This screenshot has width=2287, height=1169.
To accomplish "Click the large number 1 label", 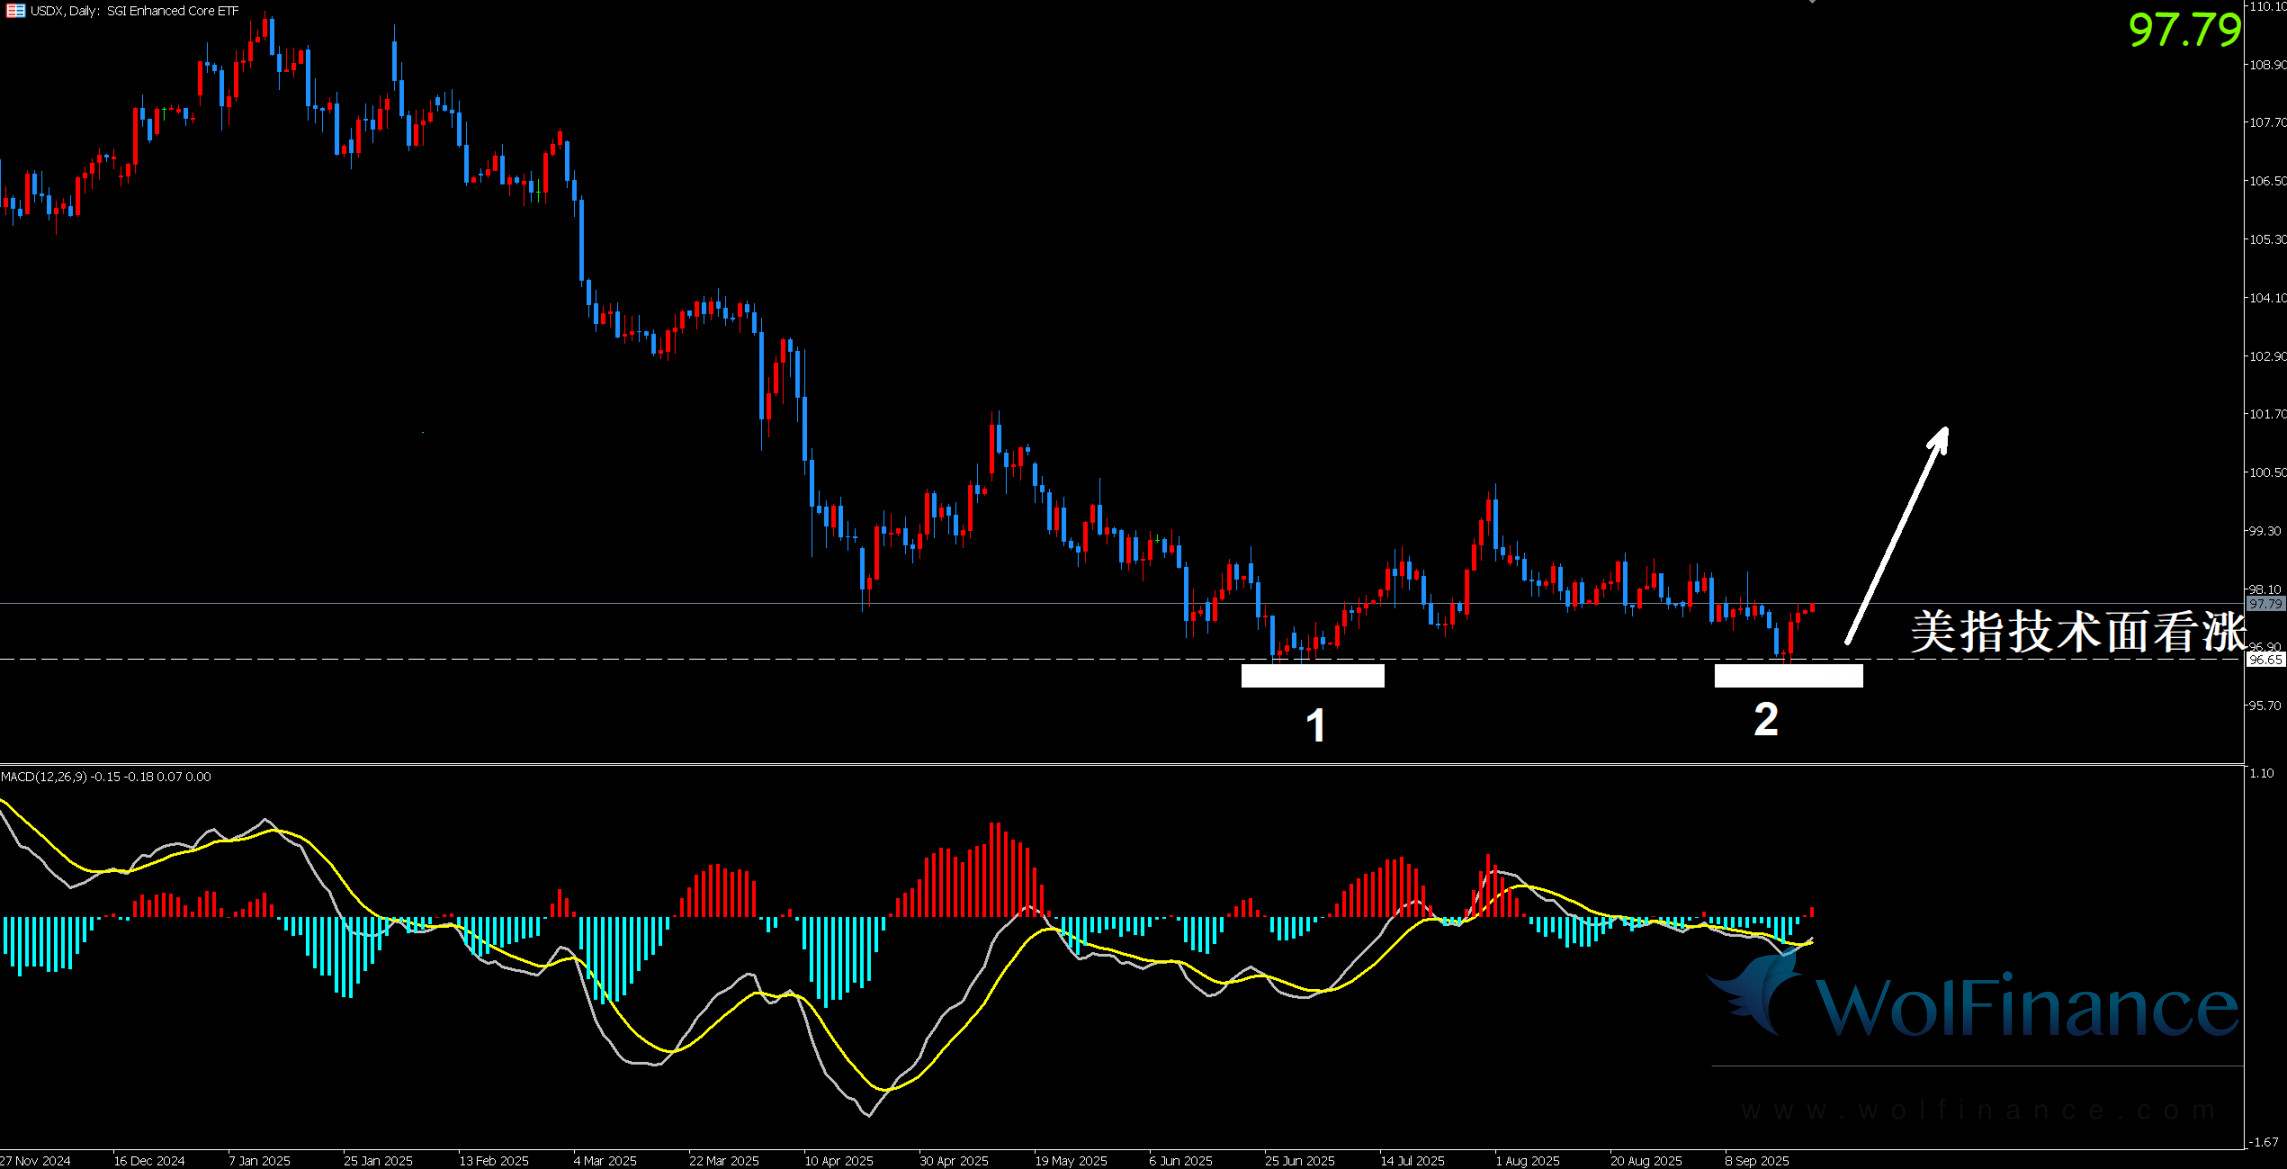I will tap(1316, 725).
